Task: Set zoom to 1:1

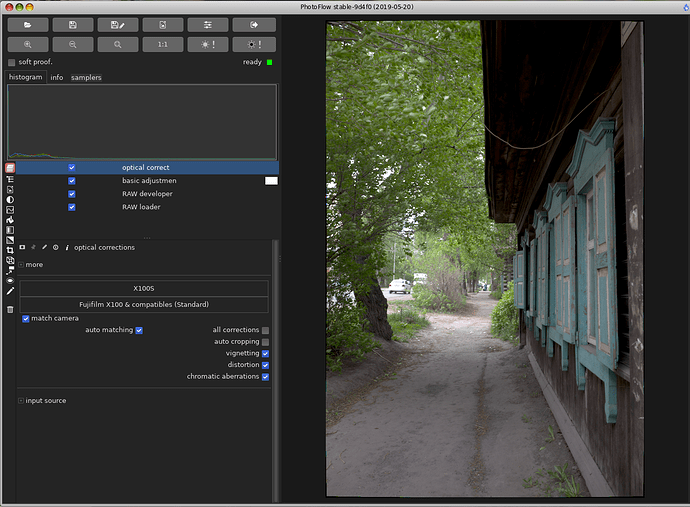Action: 163,45
